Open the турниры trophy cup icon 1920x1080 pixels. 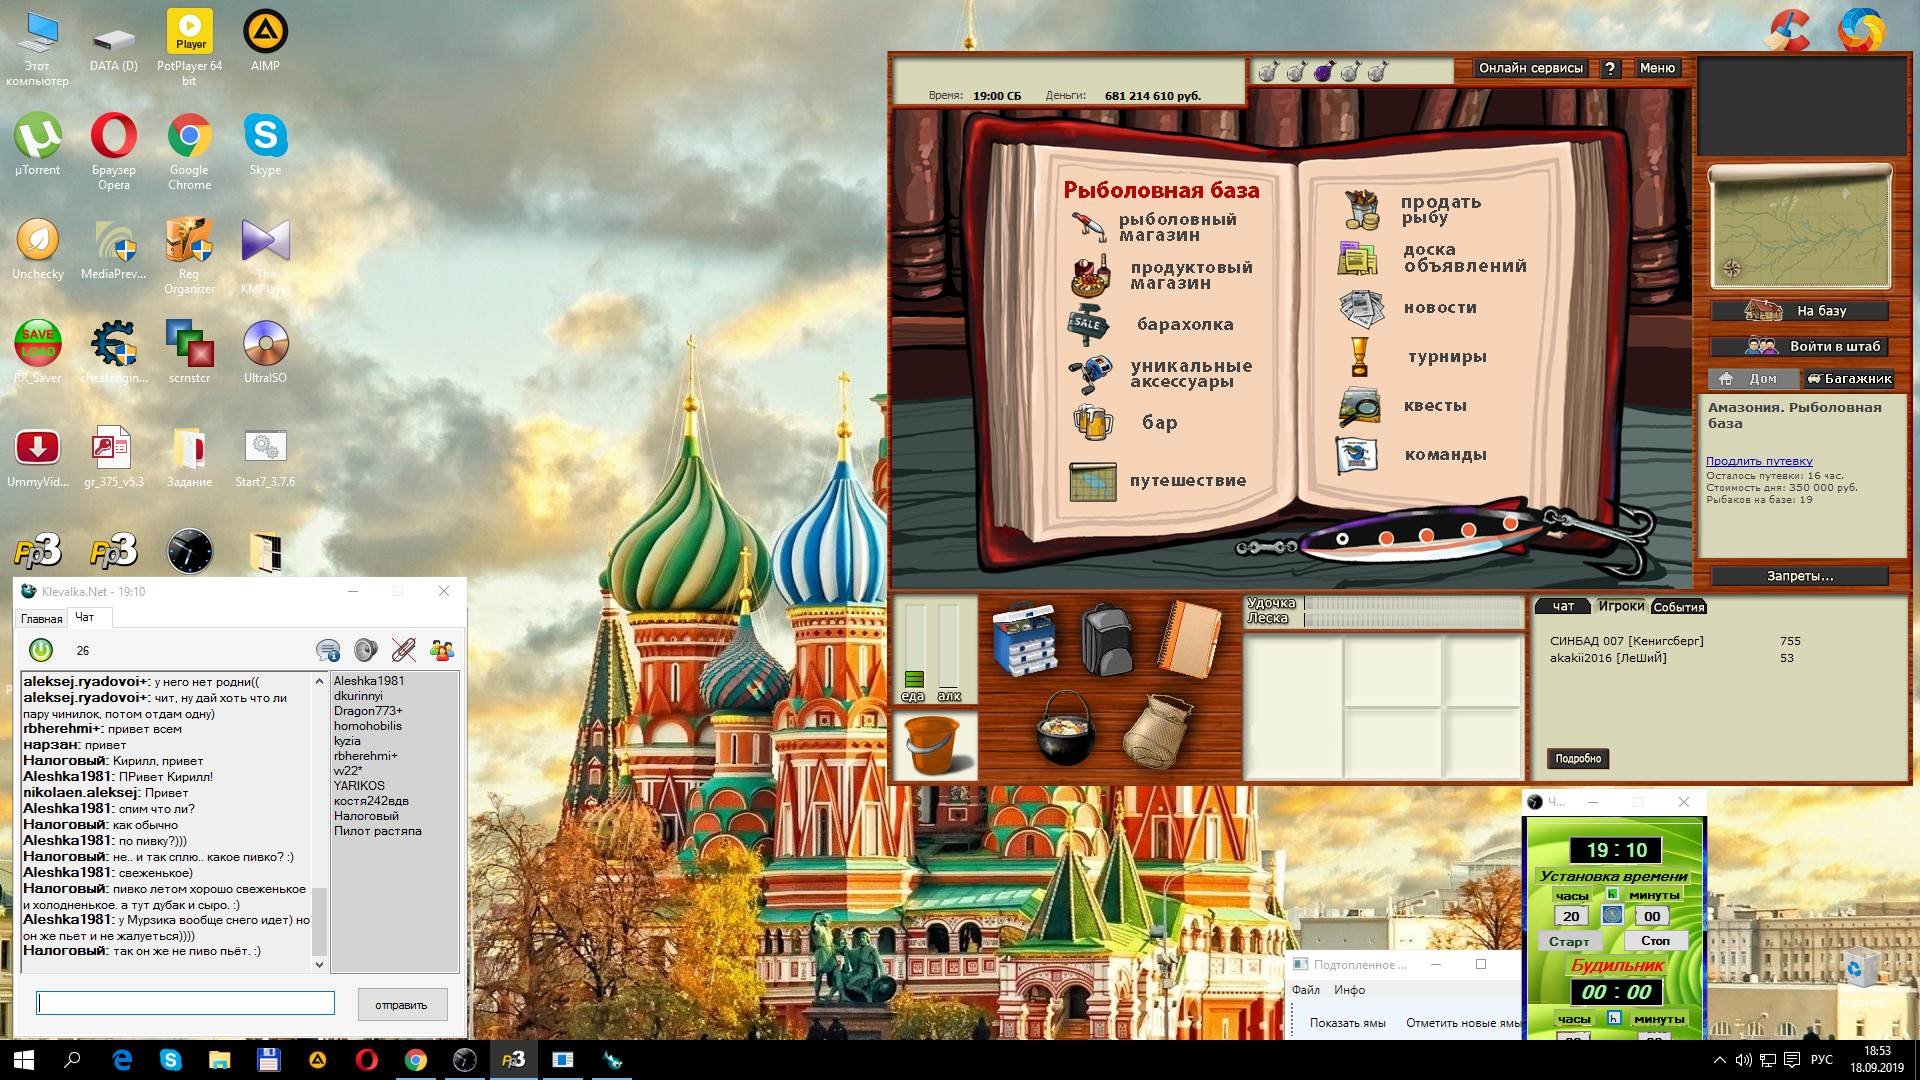point(1359,356)
